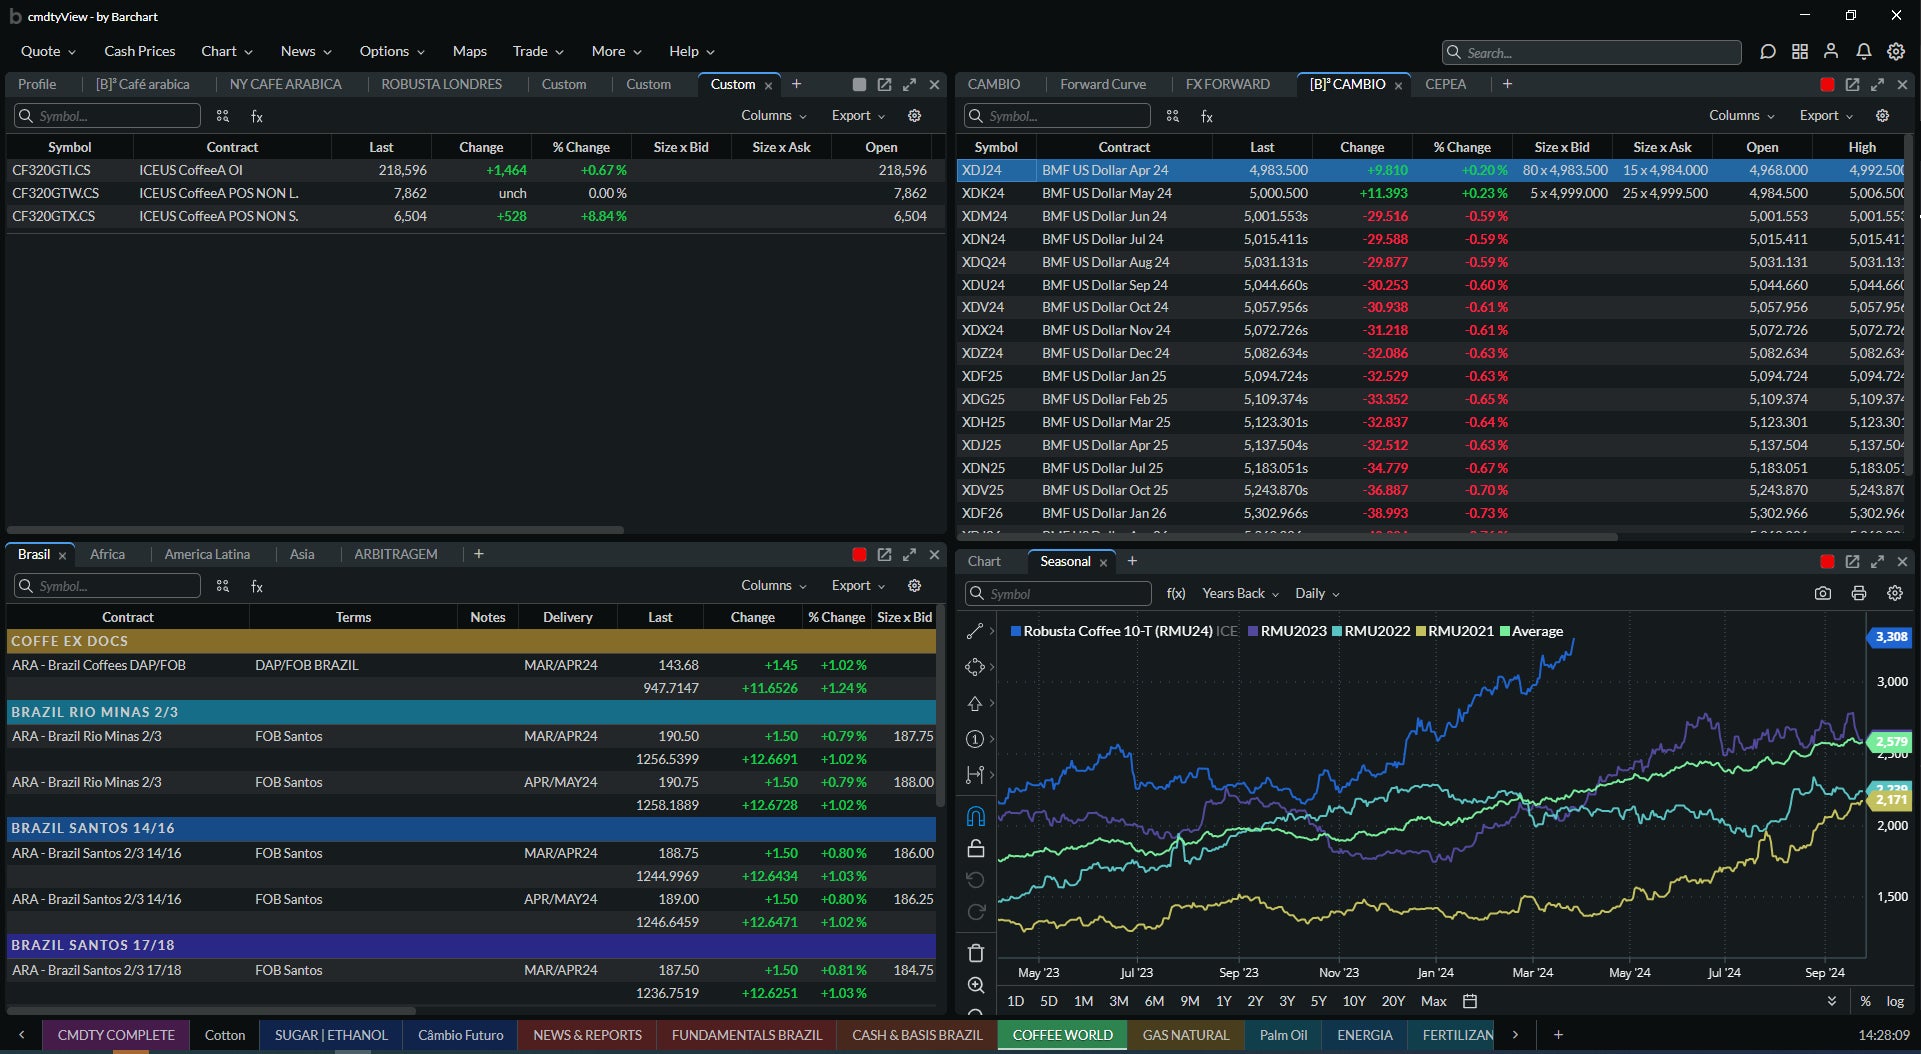Open application settings gear in top bar
Screen dimensions: 1921x1054
coord(1896,52)
